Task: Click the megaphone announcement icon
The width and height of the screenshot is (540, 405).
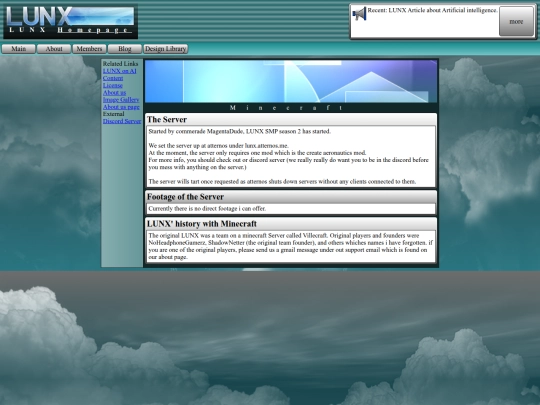Action: pyautogui.click(x=359, y=14)
